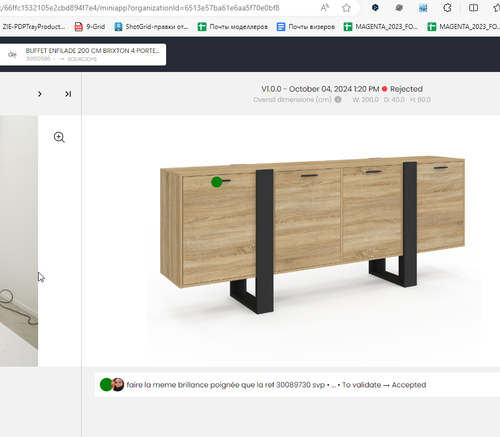This screenshot has width=500, height=437.
Task: Click the green annotation marker on the buffet
Action: point(217,182)
